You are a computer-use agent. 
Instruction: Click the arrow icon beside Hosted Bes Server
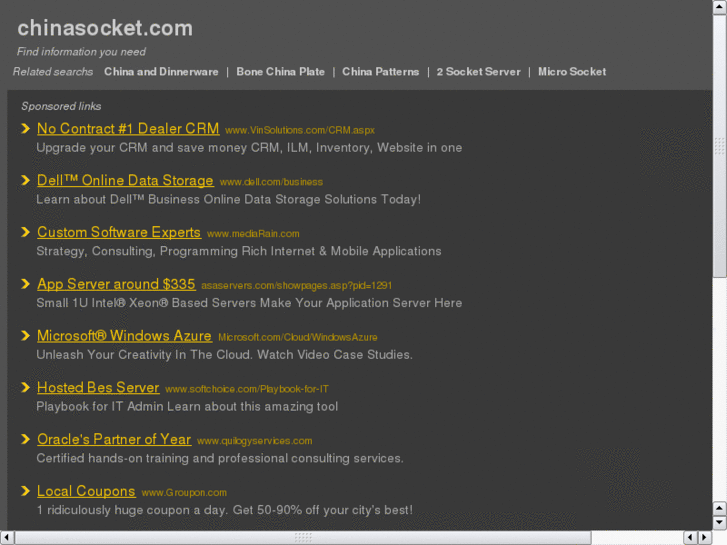(26, 387)
